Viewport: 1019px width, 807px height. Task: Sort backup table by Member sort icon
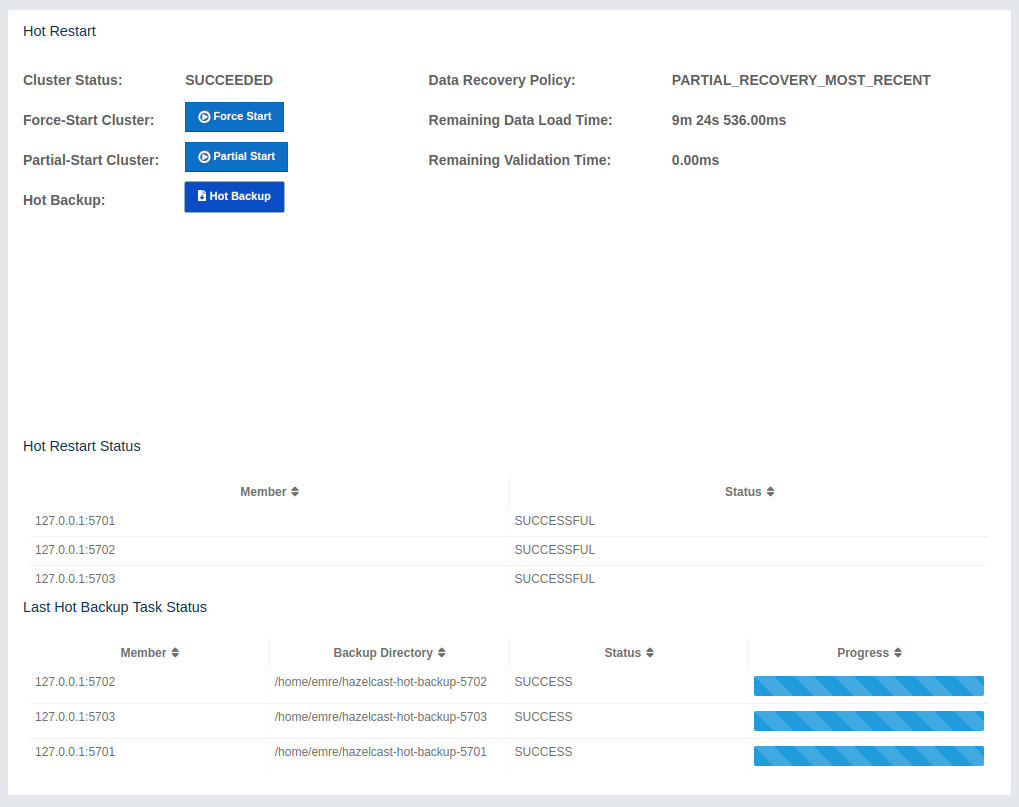tap(175, 653)
